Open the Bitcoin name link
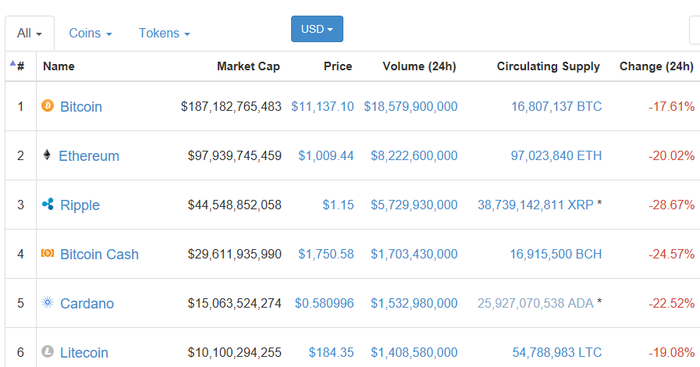Image resolution: width=700 pixels, height=367 pixels. (x=81, y=107)
